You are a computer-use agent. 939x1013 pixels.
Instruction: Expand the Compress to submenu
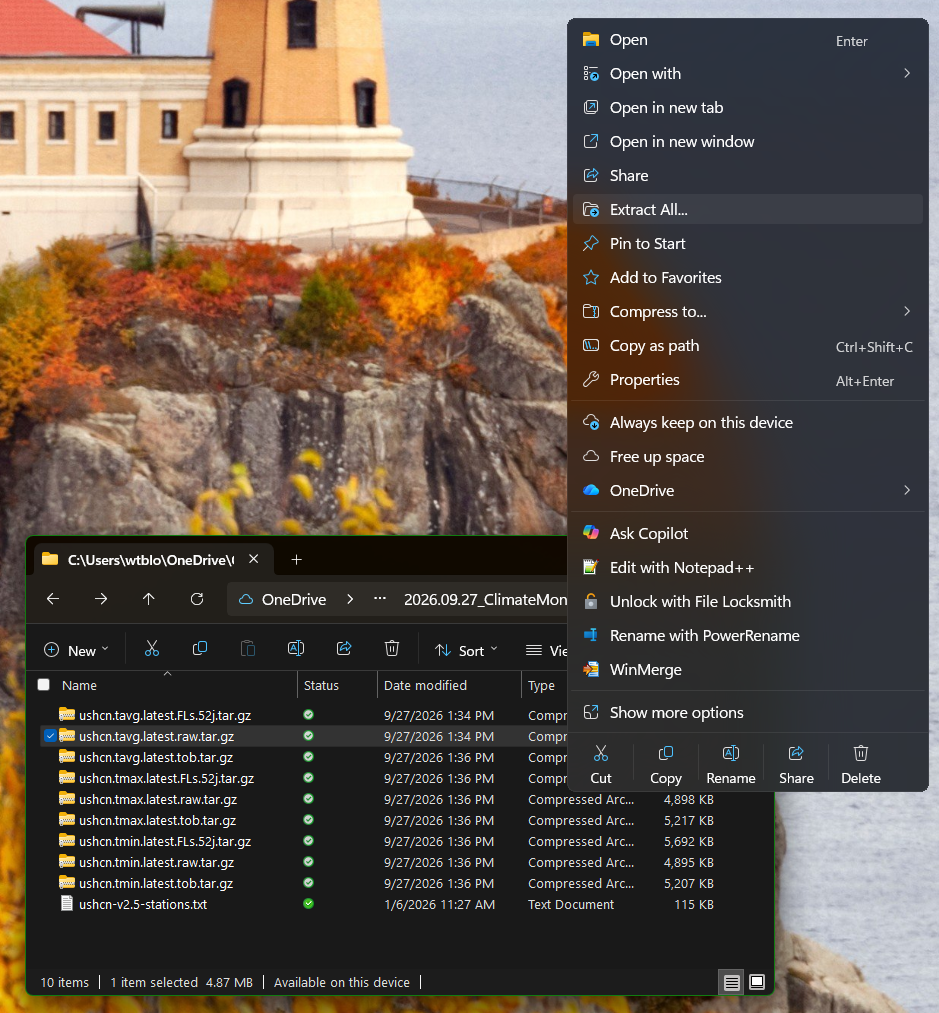[907, 311]
